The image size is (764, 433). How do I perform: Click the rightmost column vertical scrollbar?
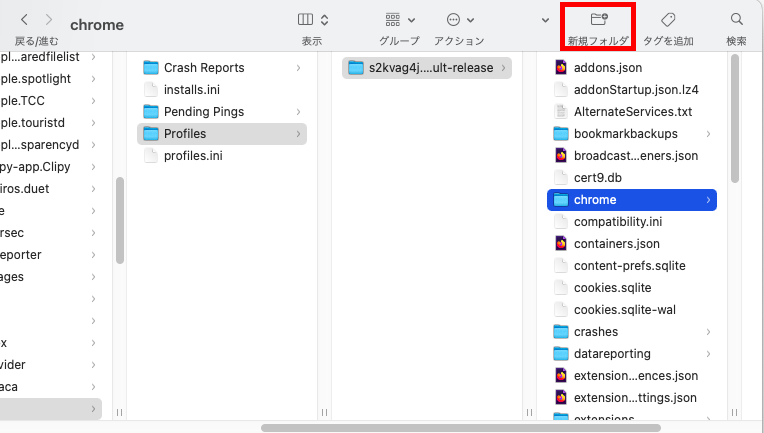pos(735,118)
